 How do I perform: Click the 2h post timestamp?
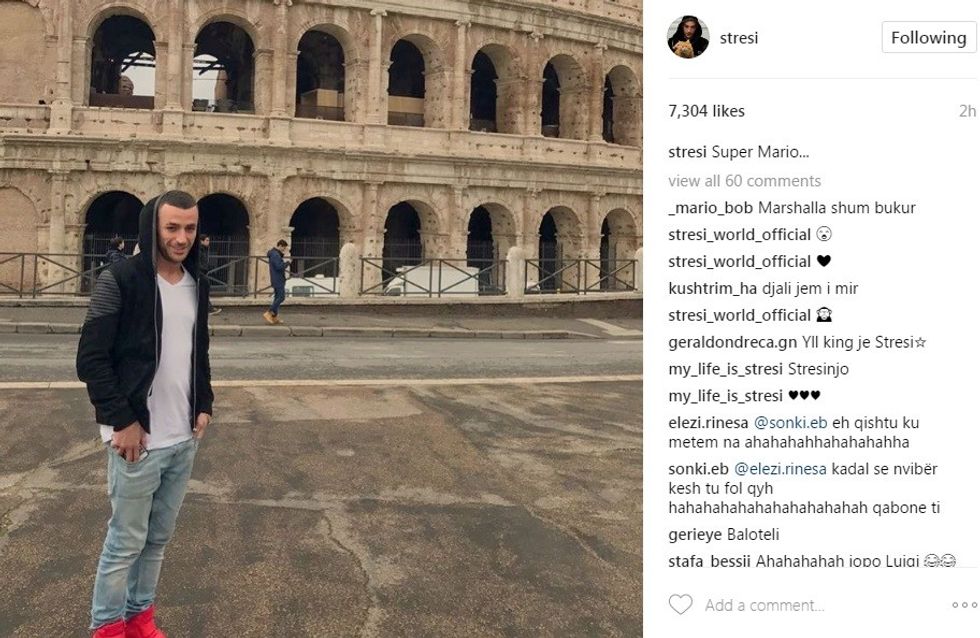point(967,111)
